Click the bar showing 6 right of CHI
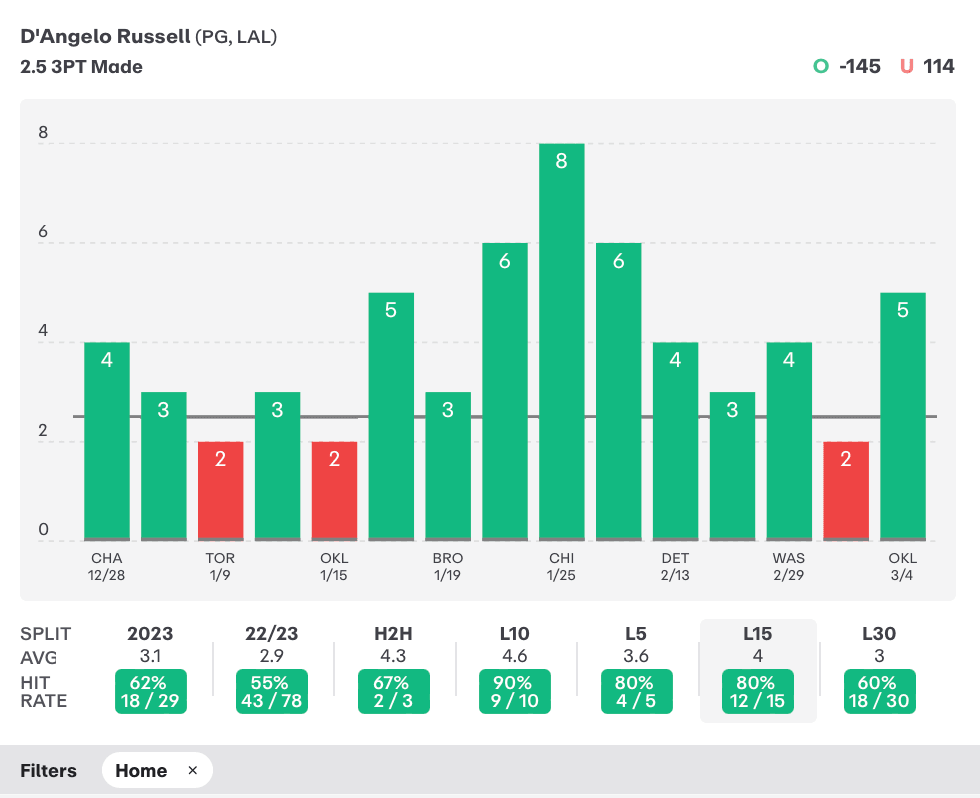980x798 pixels. pyautogui.click(x=619, y=392)
